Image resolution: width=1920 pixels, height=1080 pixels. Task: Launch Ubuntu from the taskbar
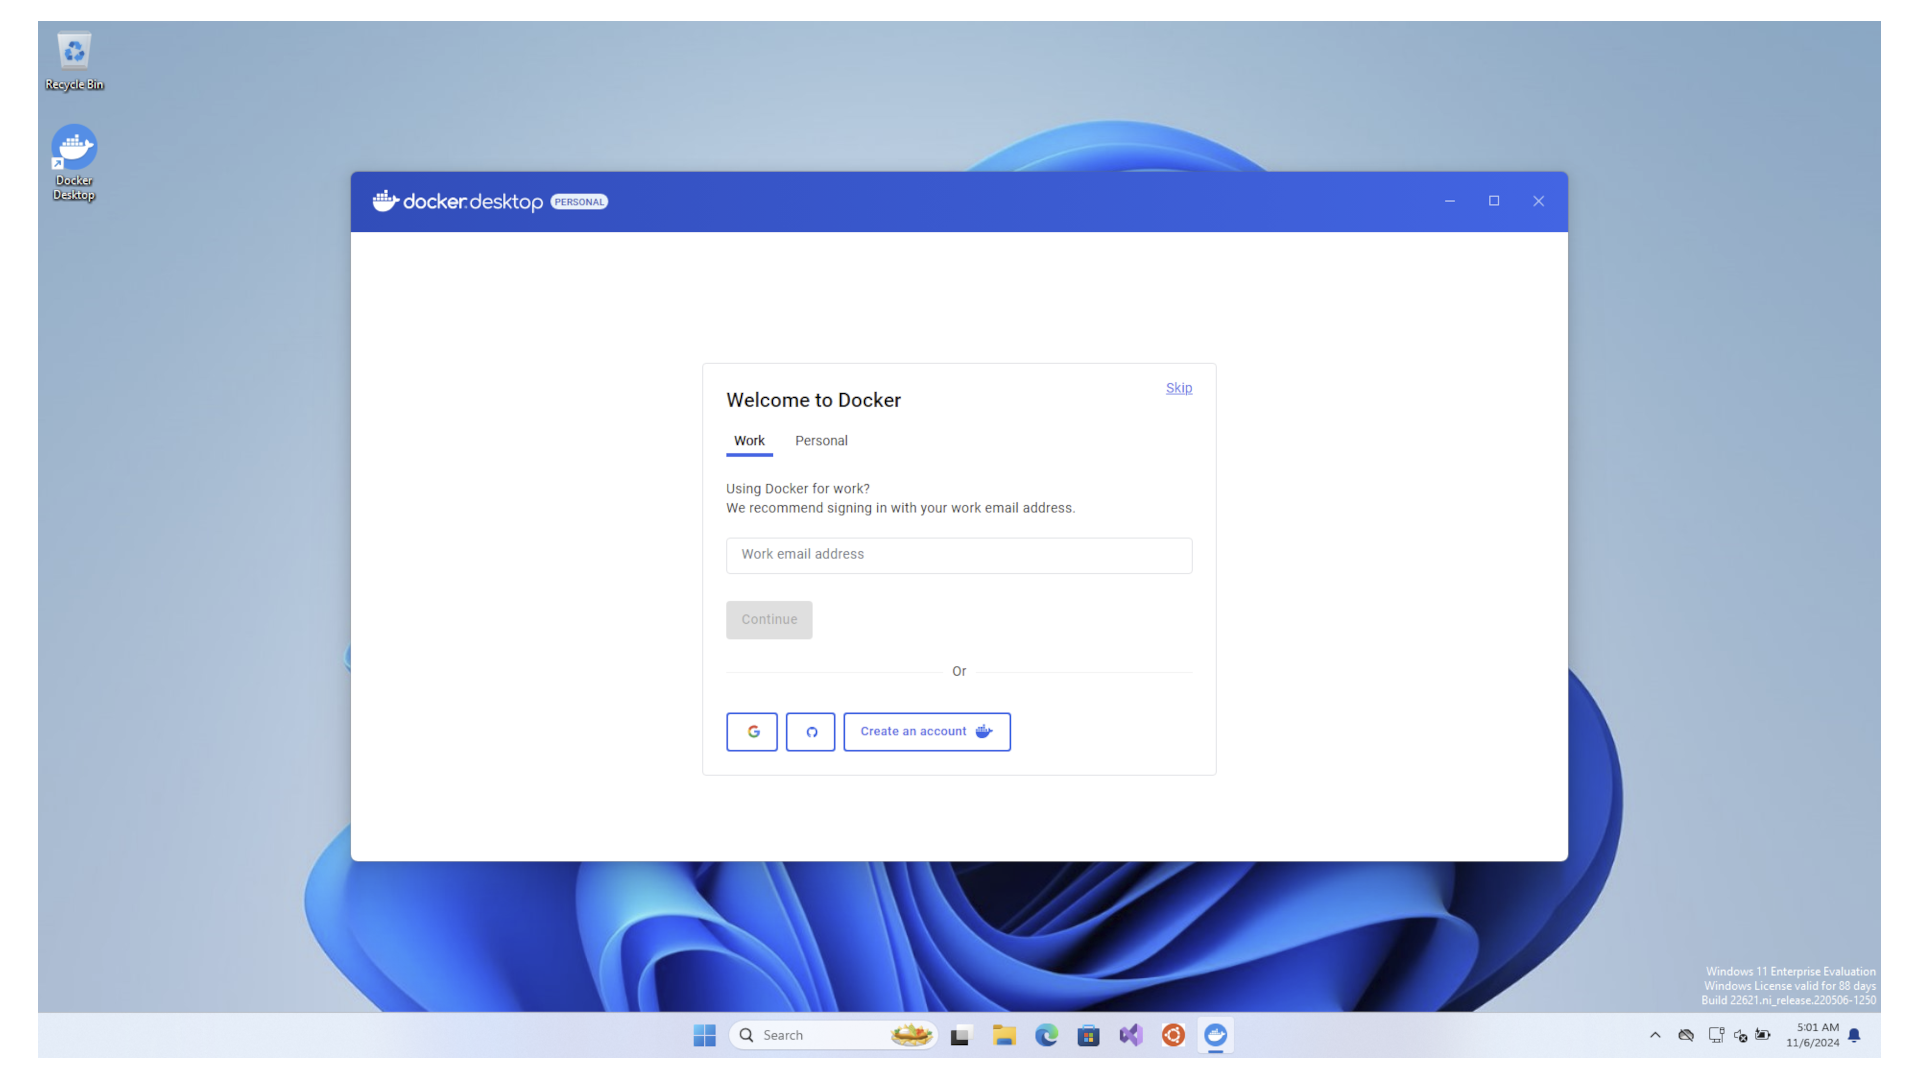tap(1172, 1035)
